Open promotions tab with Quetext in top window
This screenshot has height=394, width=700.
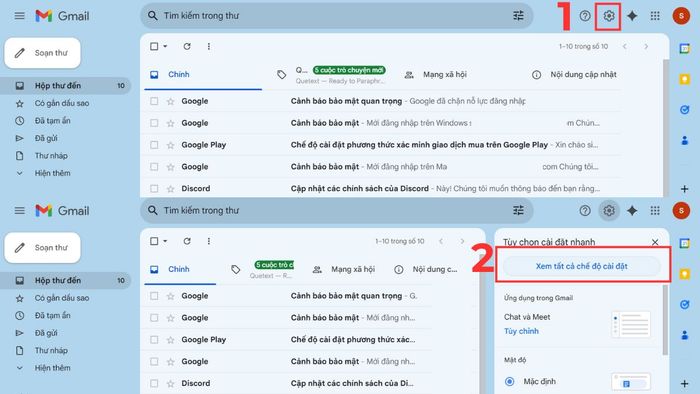(x=331, y=75)
